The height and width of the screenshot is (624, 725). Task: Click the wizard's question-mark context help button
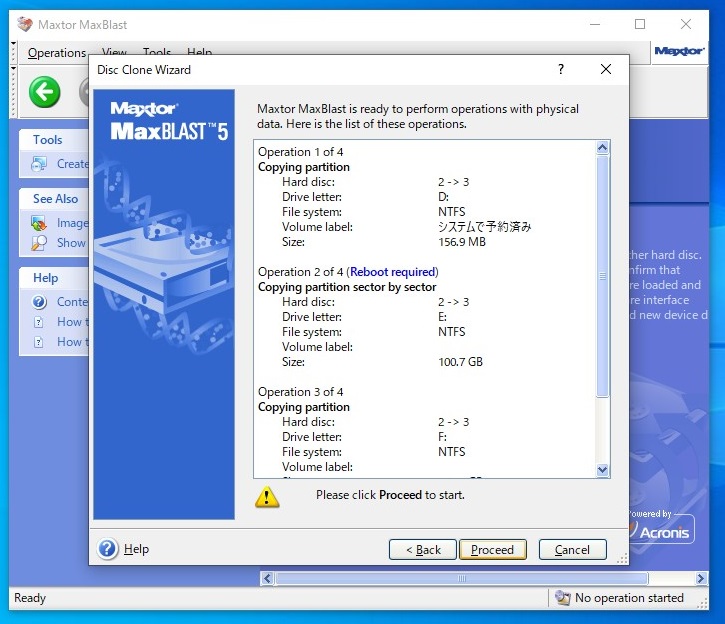point(561,69)
